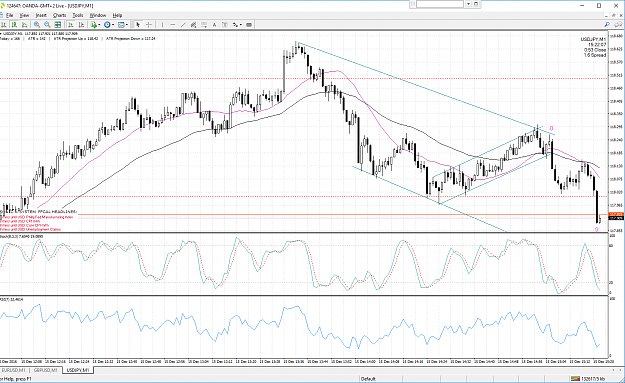Open the chat bubbles icon
The image size is (625, 383).
tap(618, 25)
